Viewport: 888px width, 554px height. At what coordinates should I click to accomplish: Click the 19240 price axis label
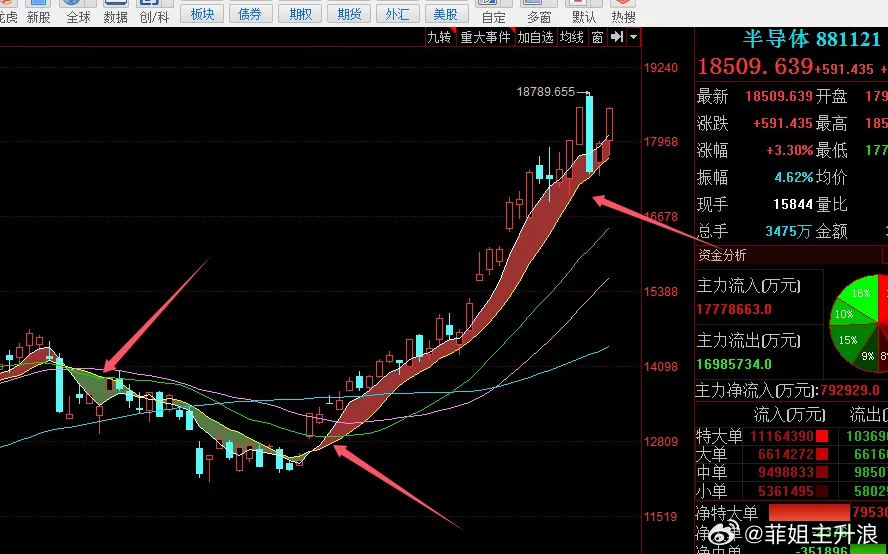[661, 68]
